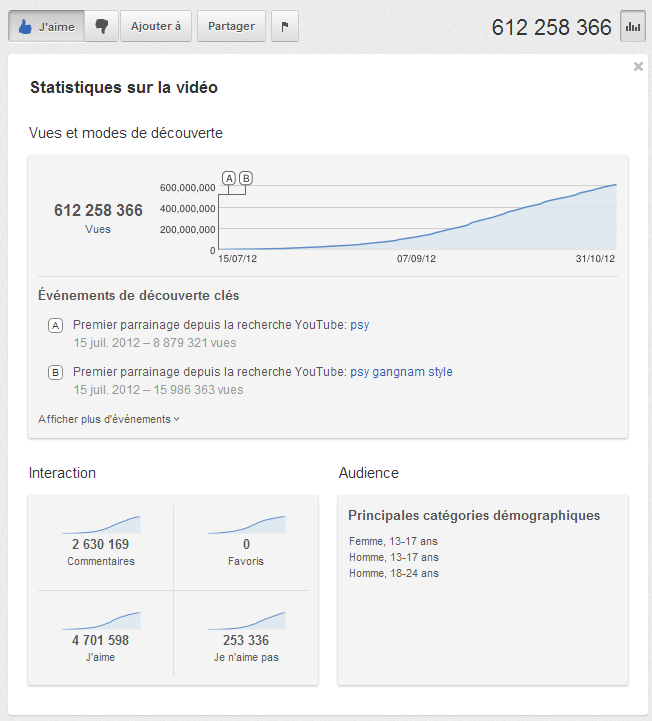This screenshot has height=721, width=652.
Task: Click the 15/07/12 axis date label
Action: point(238,259)
